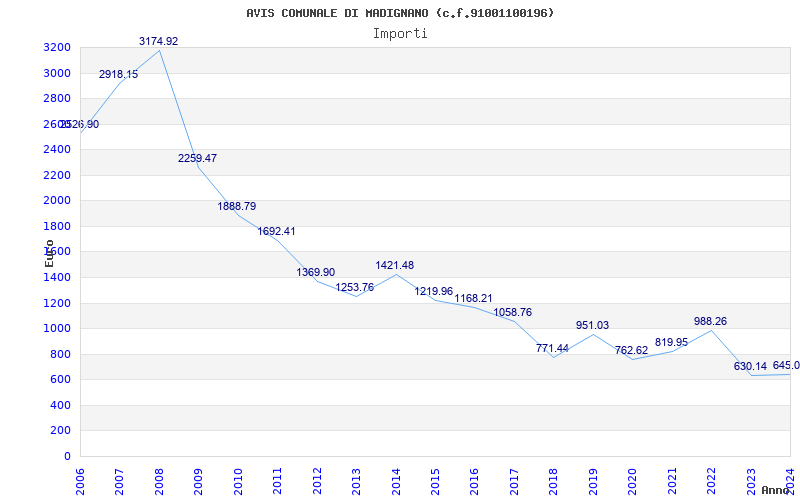Select the data label 819.95
Screen dimensions: 800x500
click(x=671, y=342)
